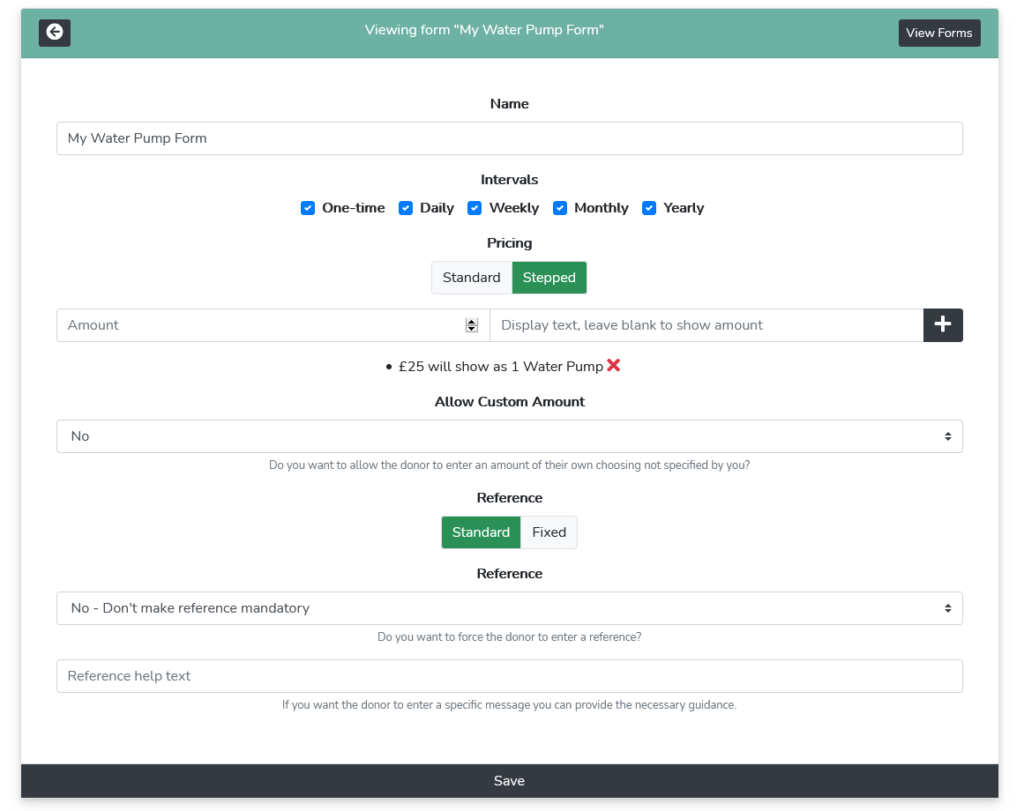1024x811 pixels.
Task: Disable the Weekly interval checkbox
Action: (475, 208)
